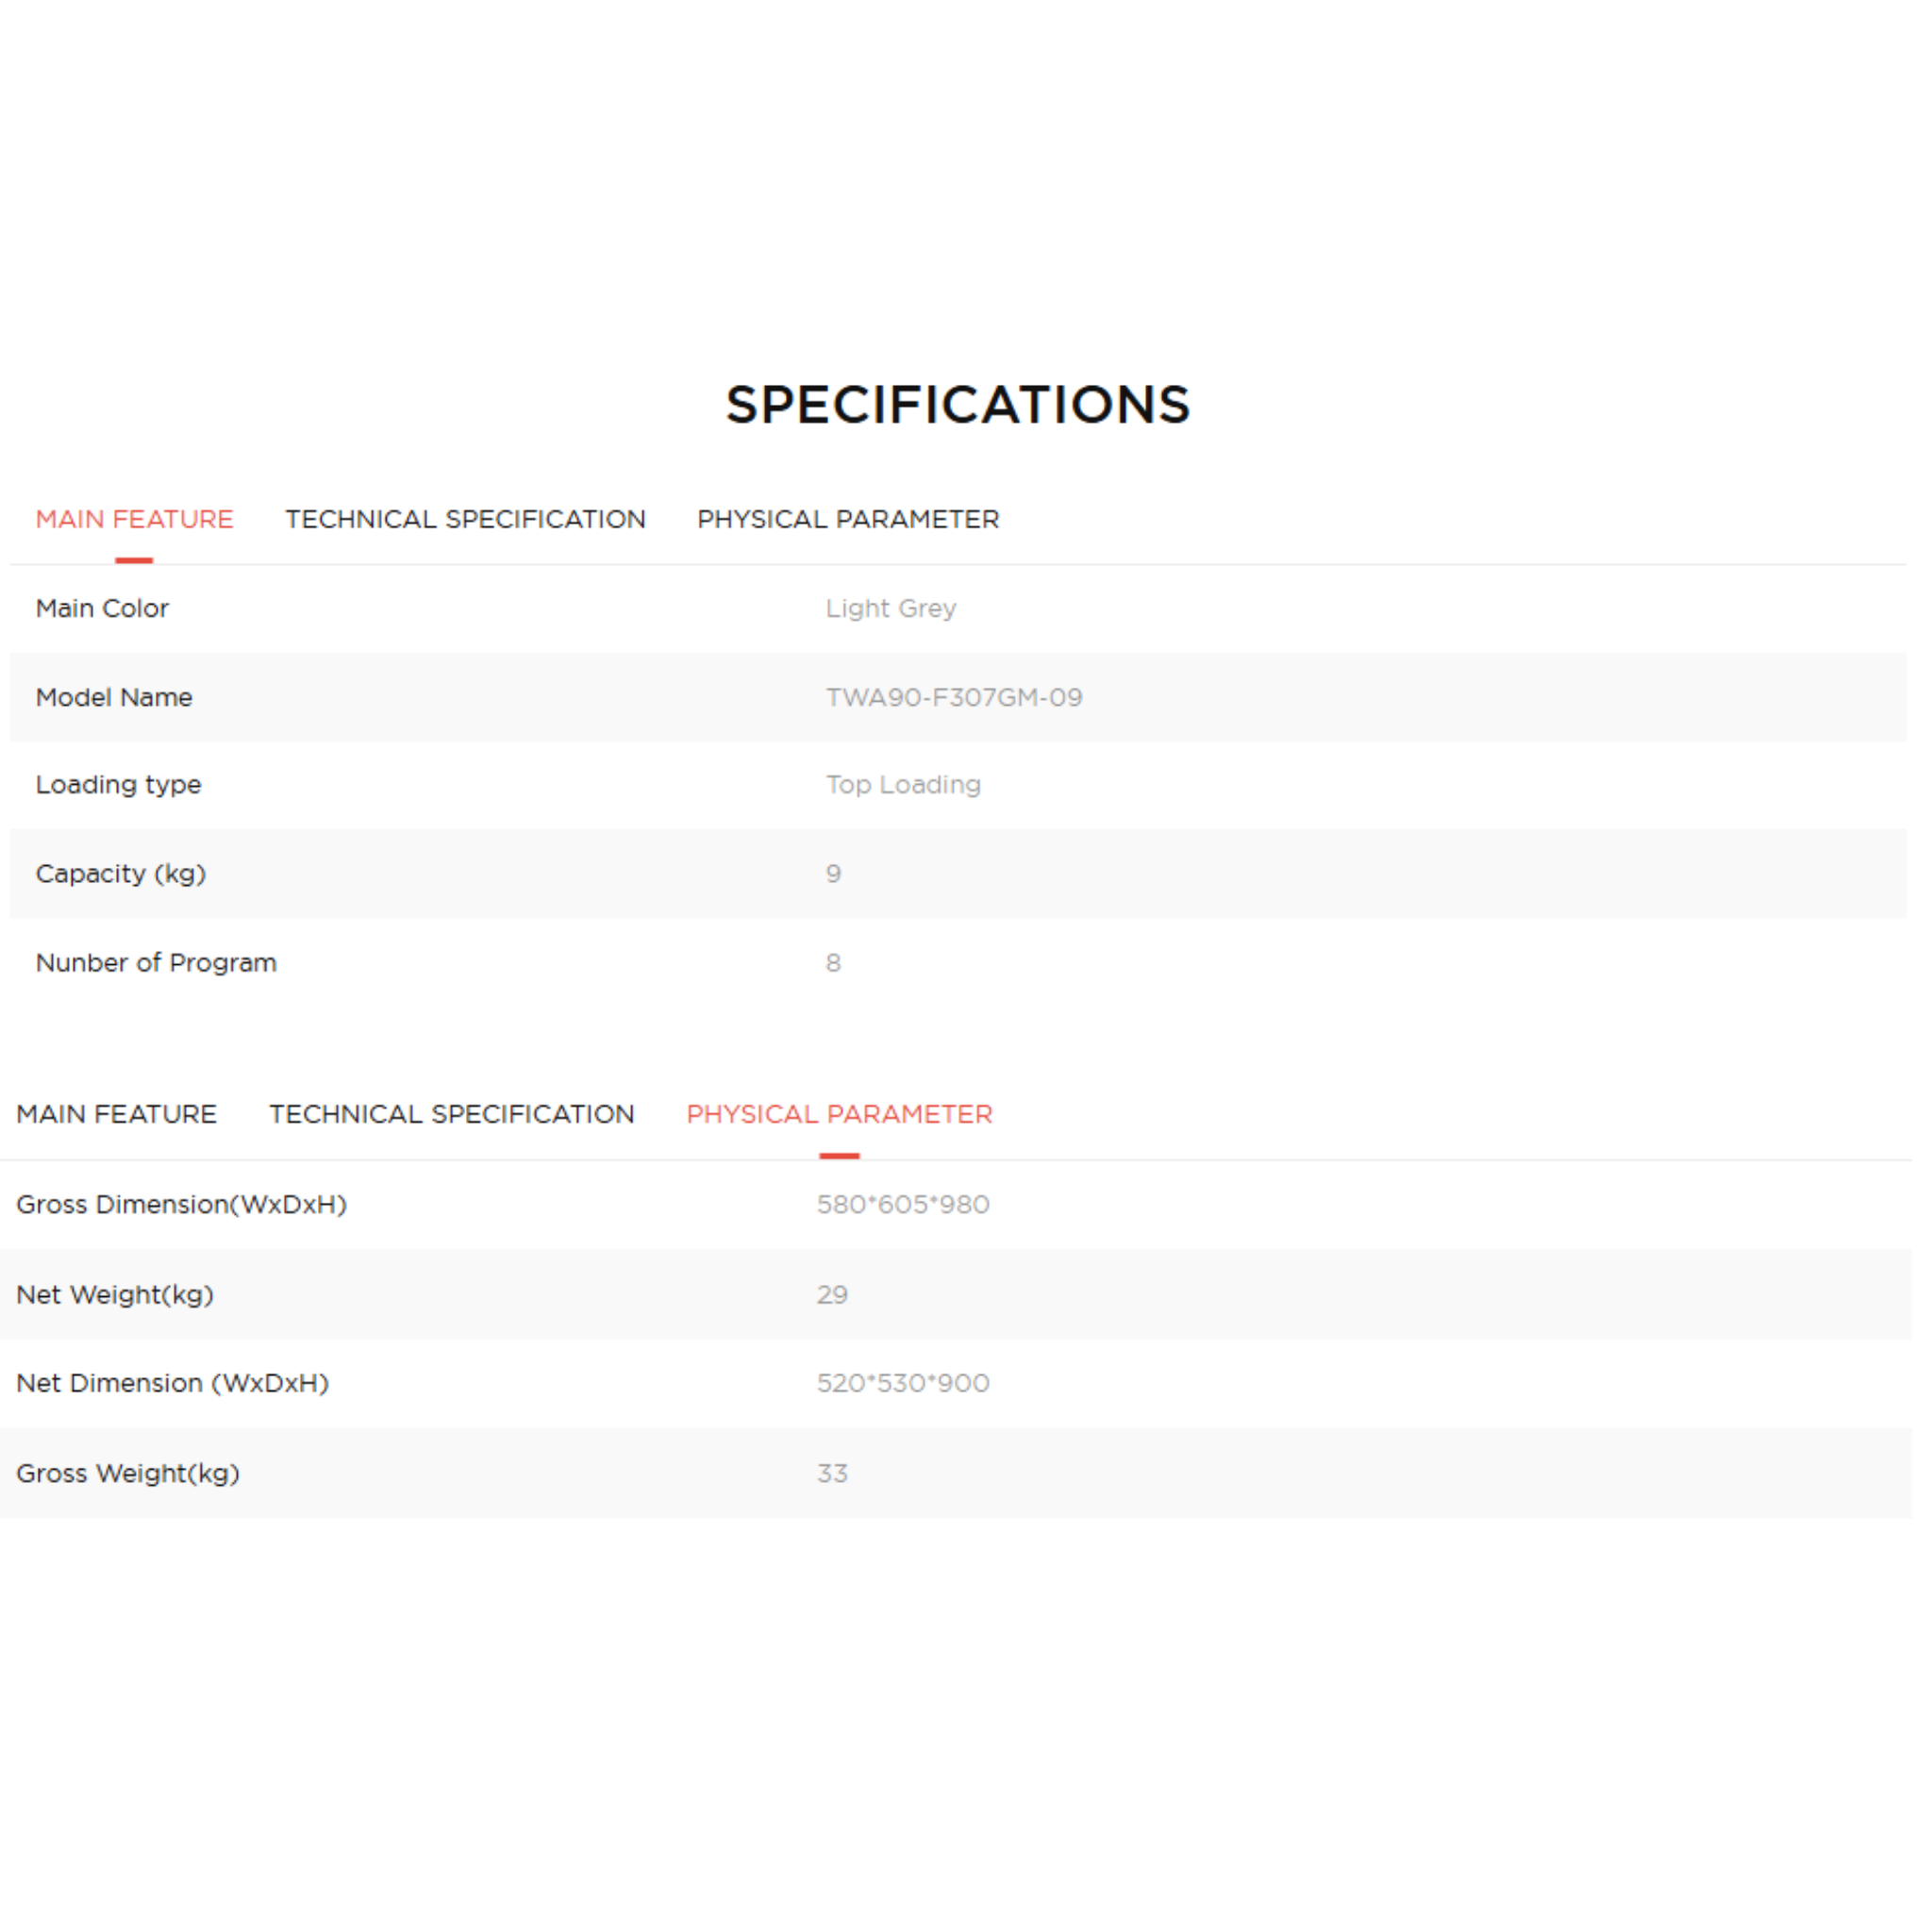The image size is (1932, 1932).
Task: Click the Capacity (kg) label
Action: (x=120, y=874)
